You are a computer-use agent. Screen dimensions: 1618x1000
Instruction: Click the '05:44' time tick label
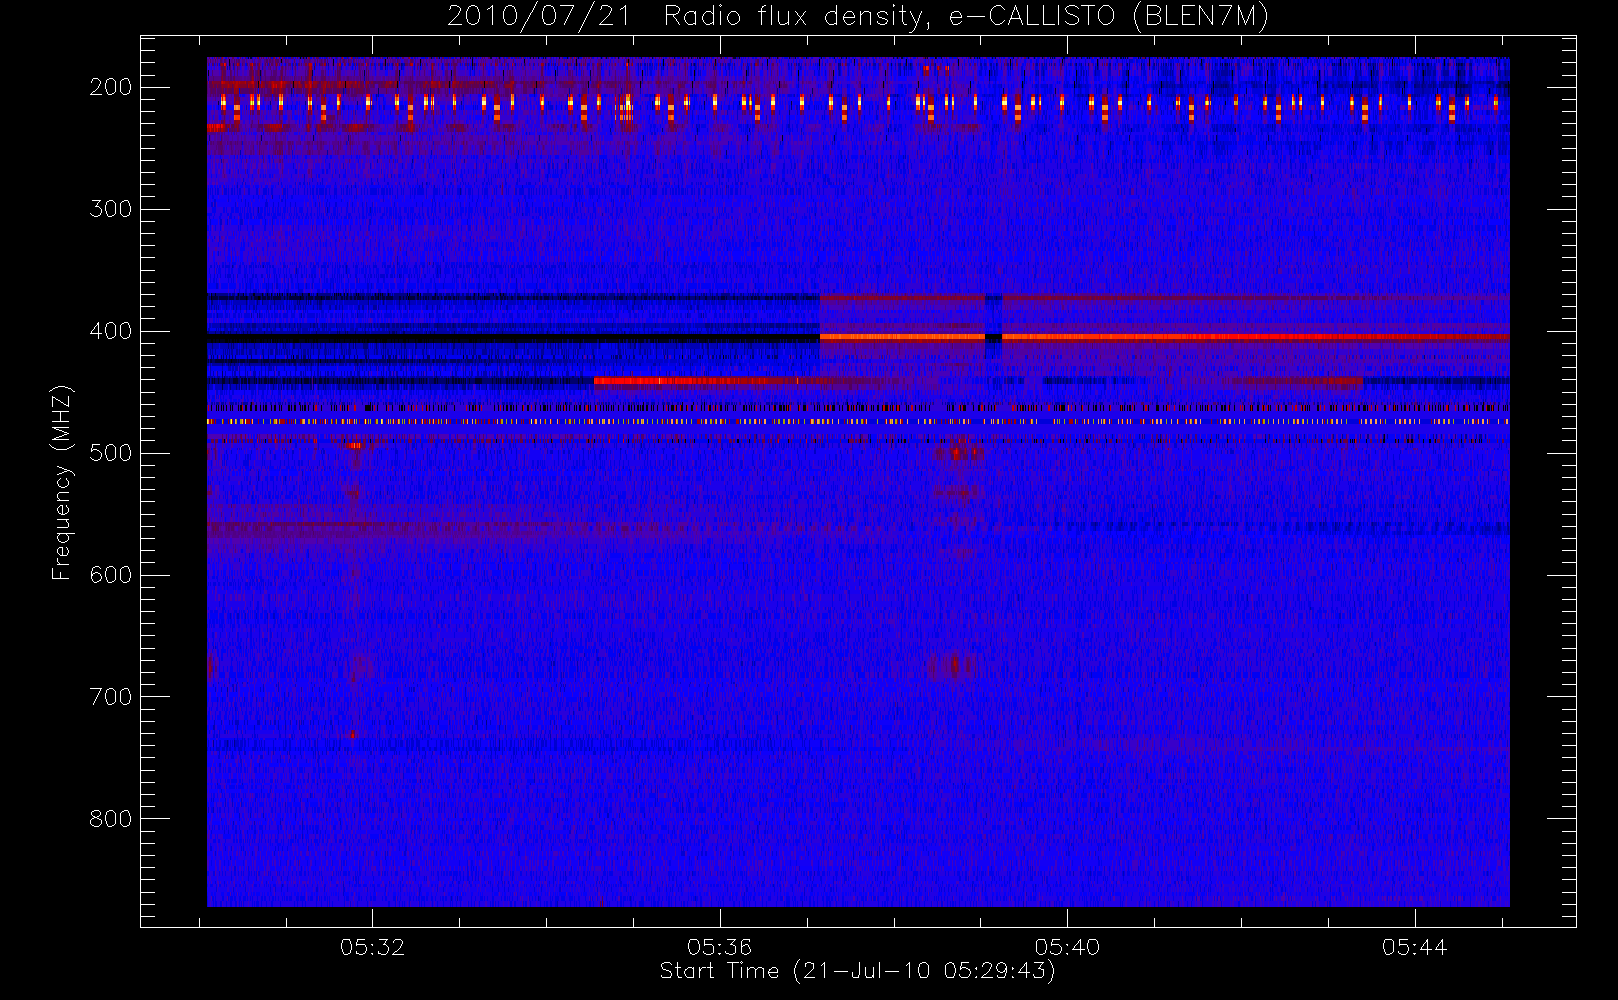coord(1415,947)
